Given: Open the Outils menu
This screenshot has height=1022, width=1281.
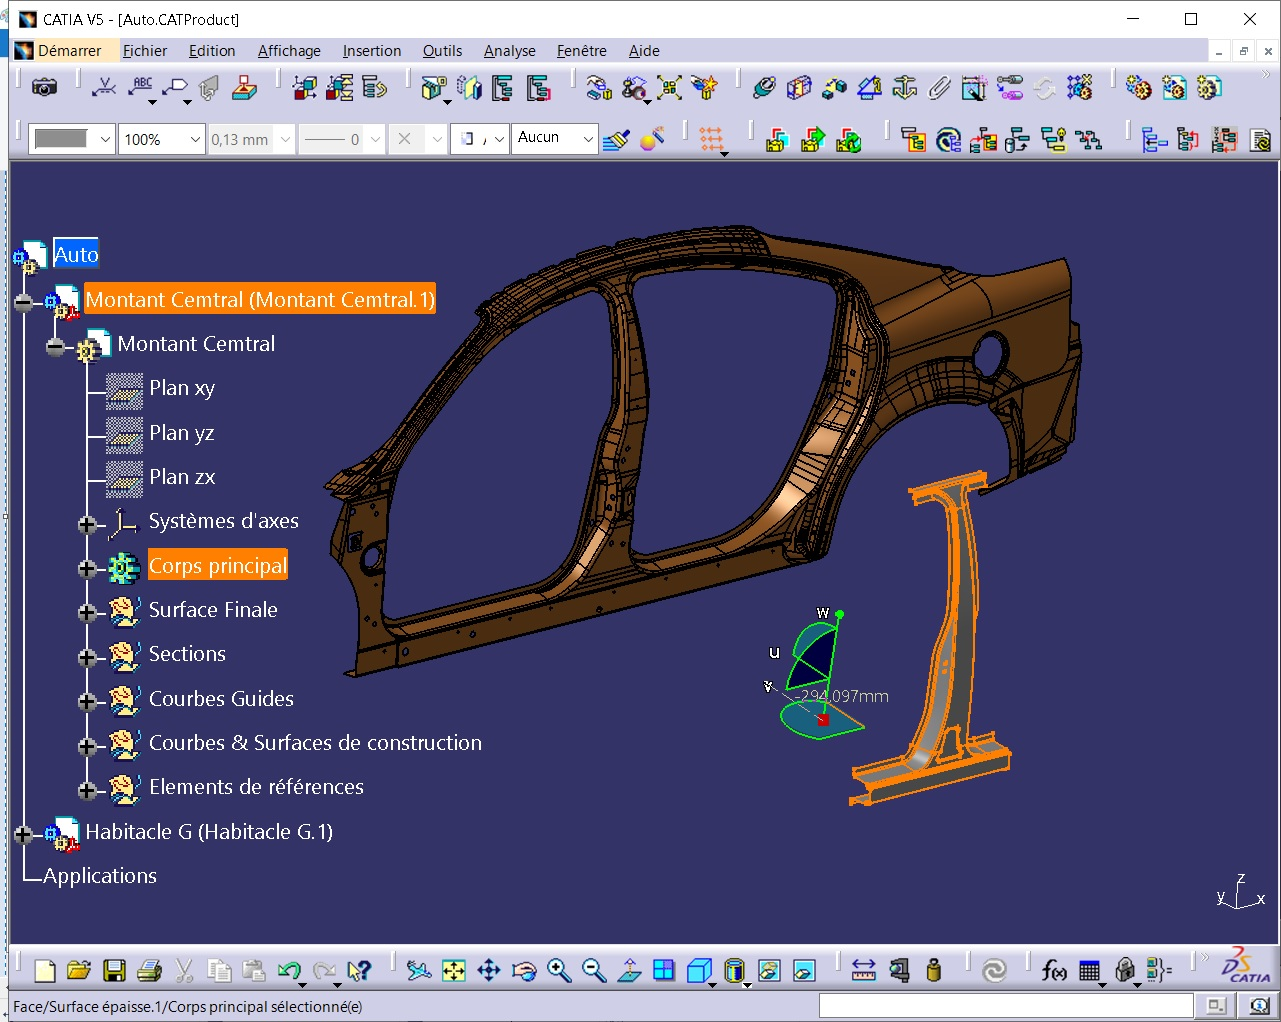Looking at the screenshot, I should 442,50.
